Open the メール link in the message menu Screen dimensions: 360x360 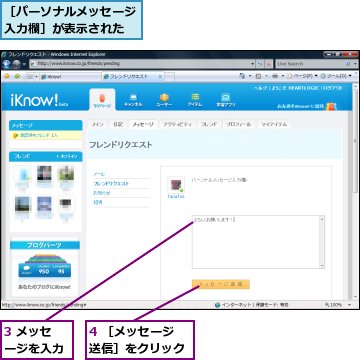[x=99, y=174]
